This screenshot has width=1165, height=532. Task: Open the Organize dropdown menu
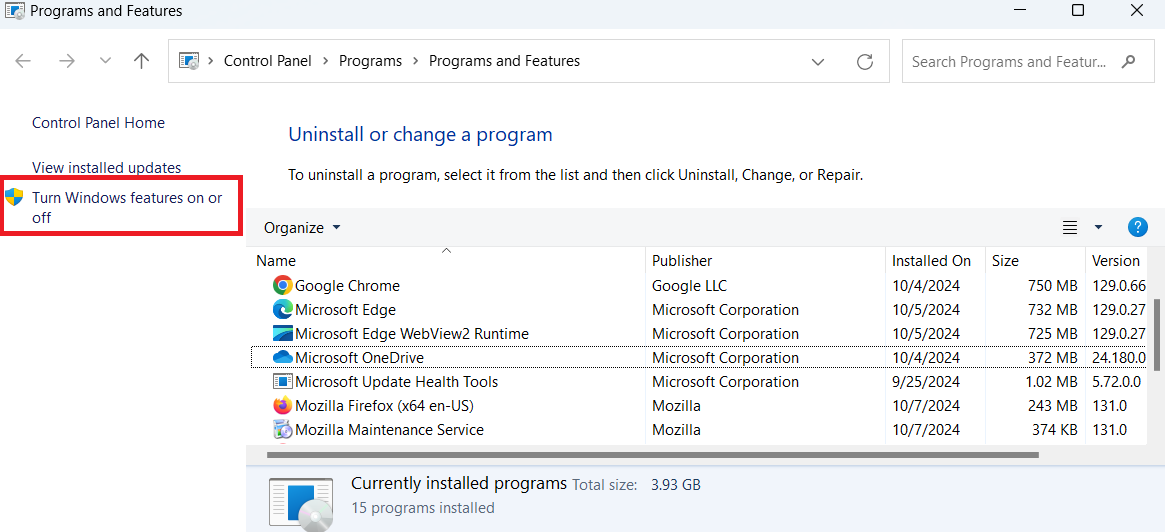pos(302,227)
